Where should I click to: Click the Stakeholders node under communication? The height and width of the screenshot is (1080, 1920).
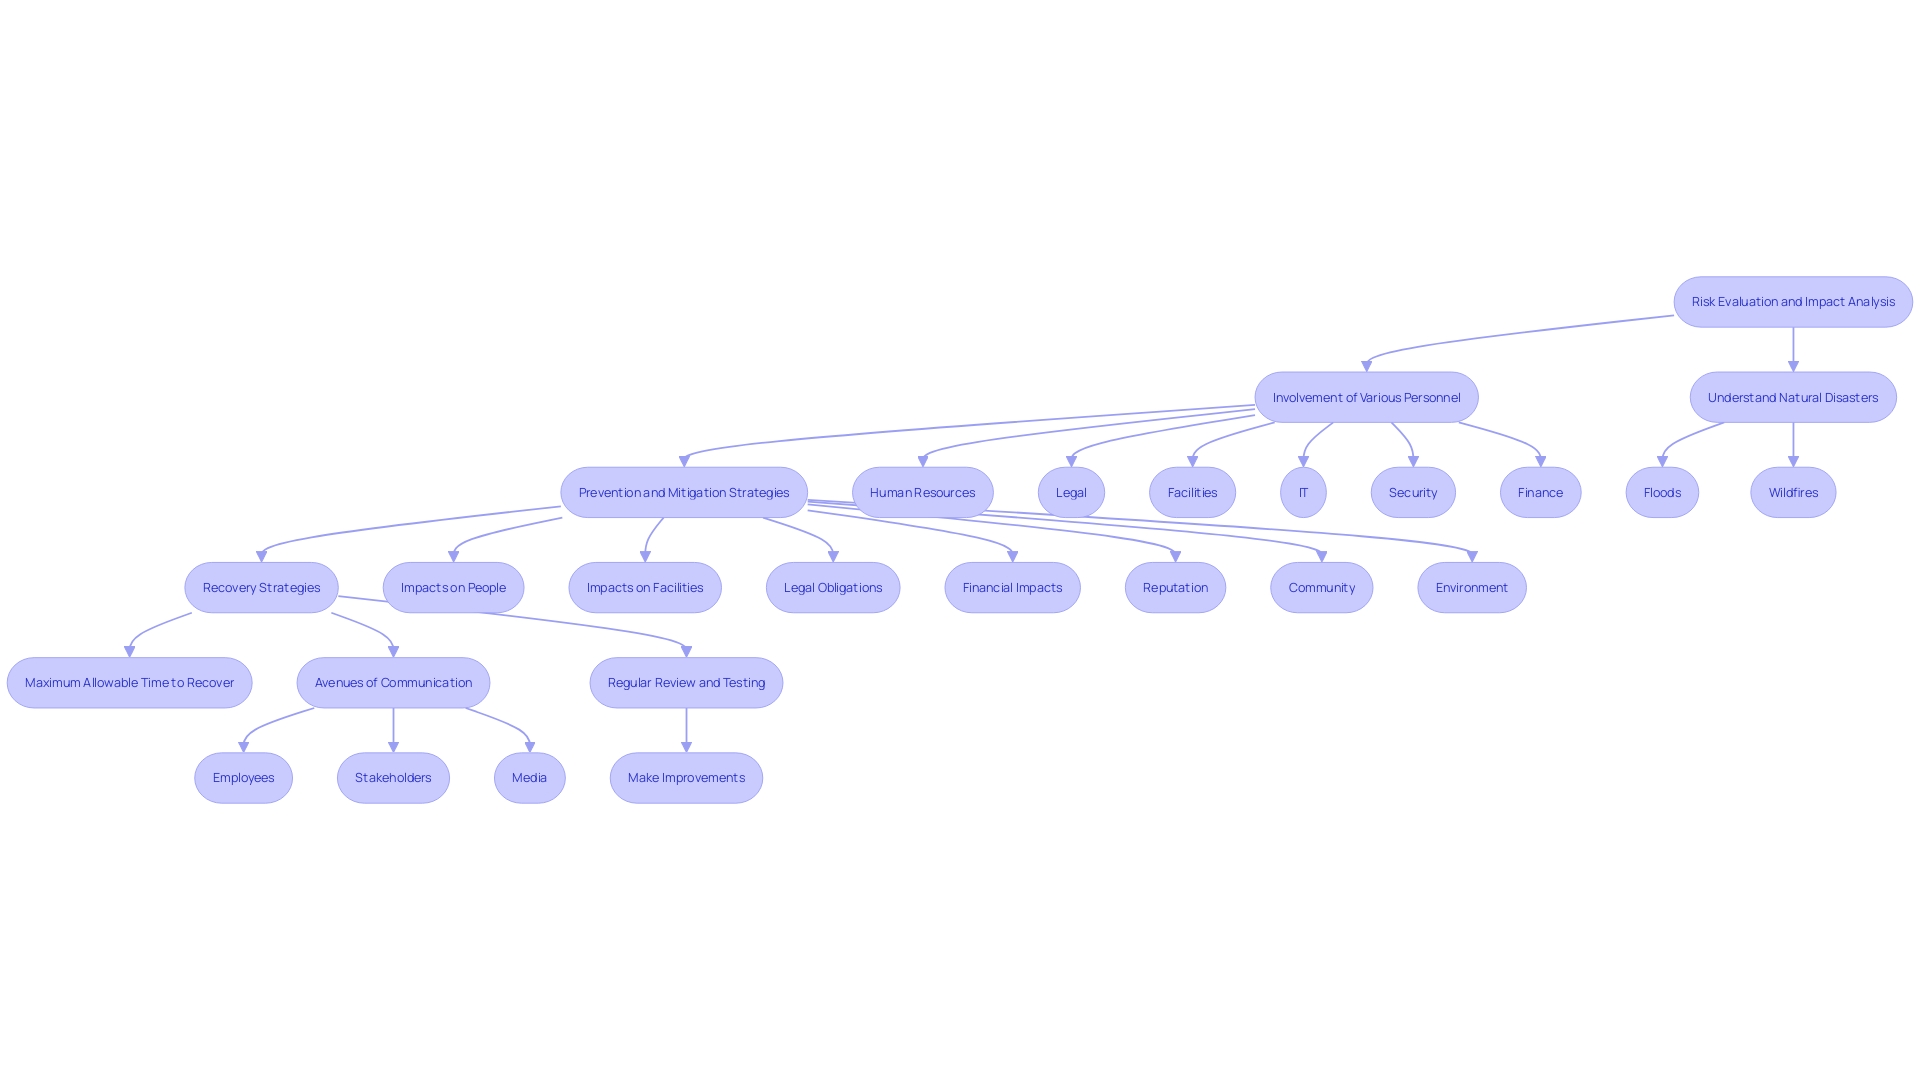point(393,777)
